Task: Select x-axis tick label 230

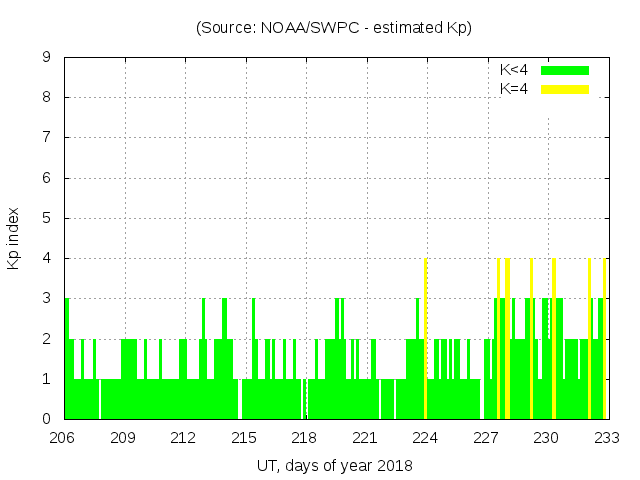Action: click(546, 438)
